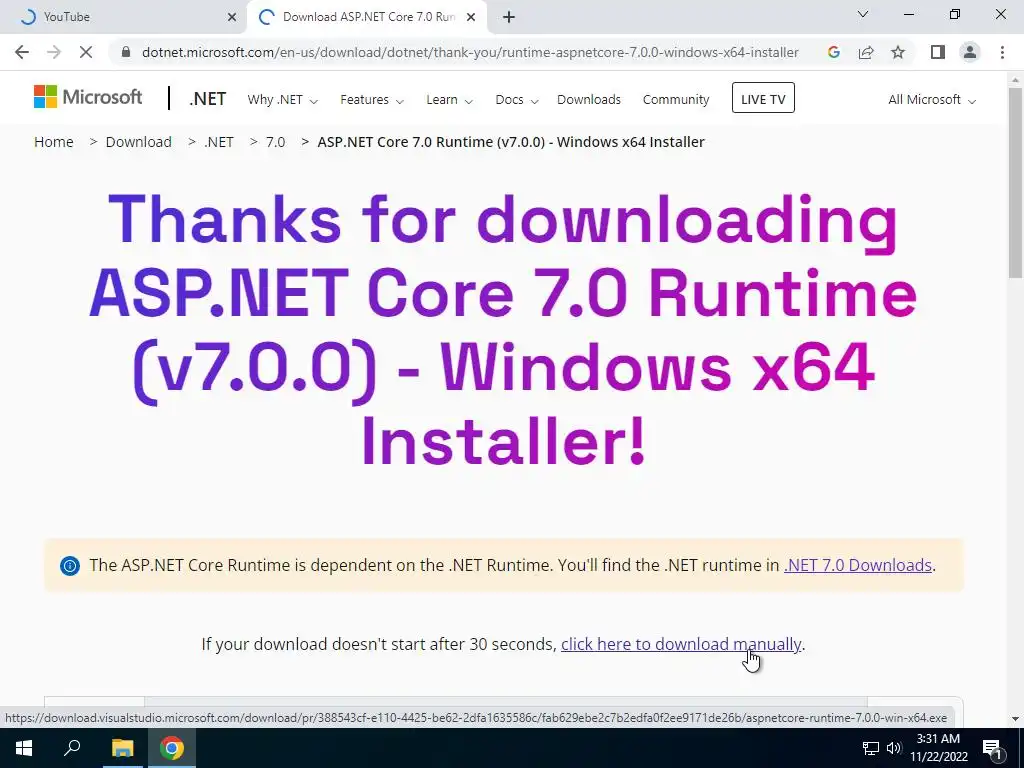Click the vertical scrollbar thumb
The width and height of the screenshot is (1024, 768).
coord(1015,183)
